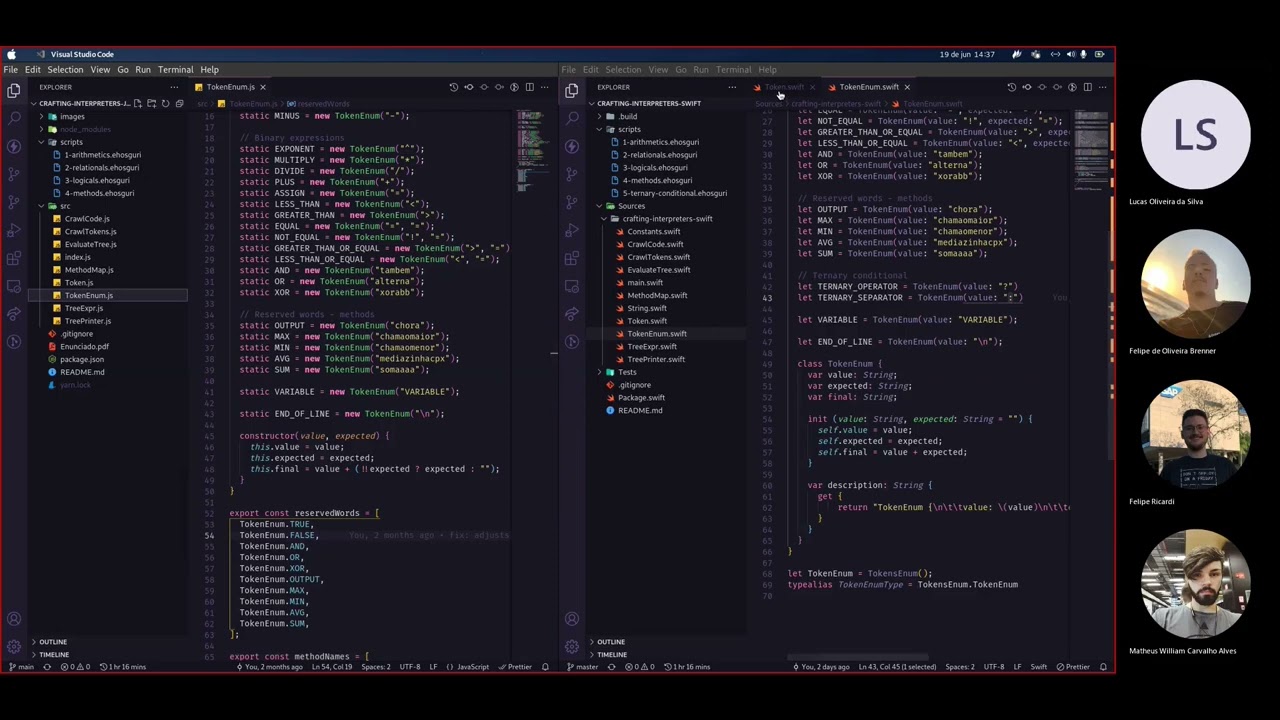Open Run menu in right window
The width and height of the screenshot is (1280, 720).
[x=701, y=70]
